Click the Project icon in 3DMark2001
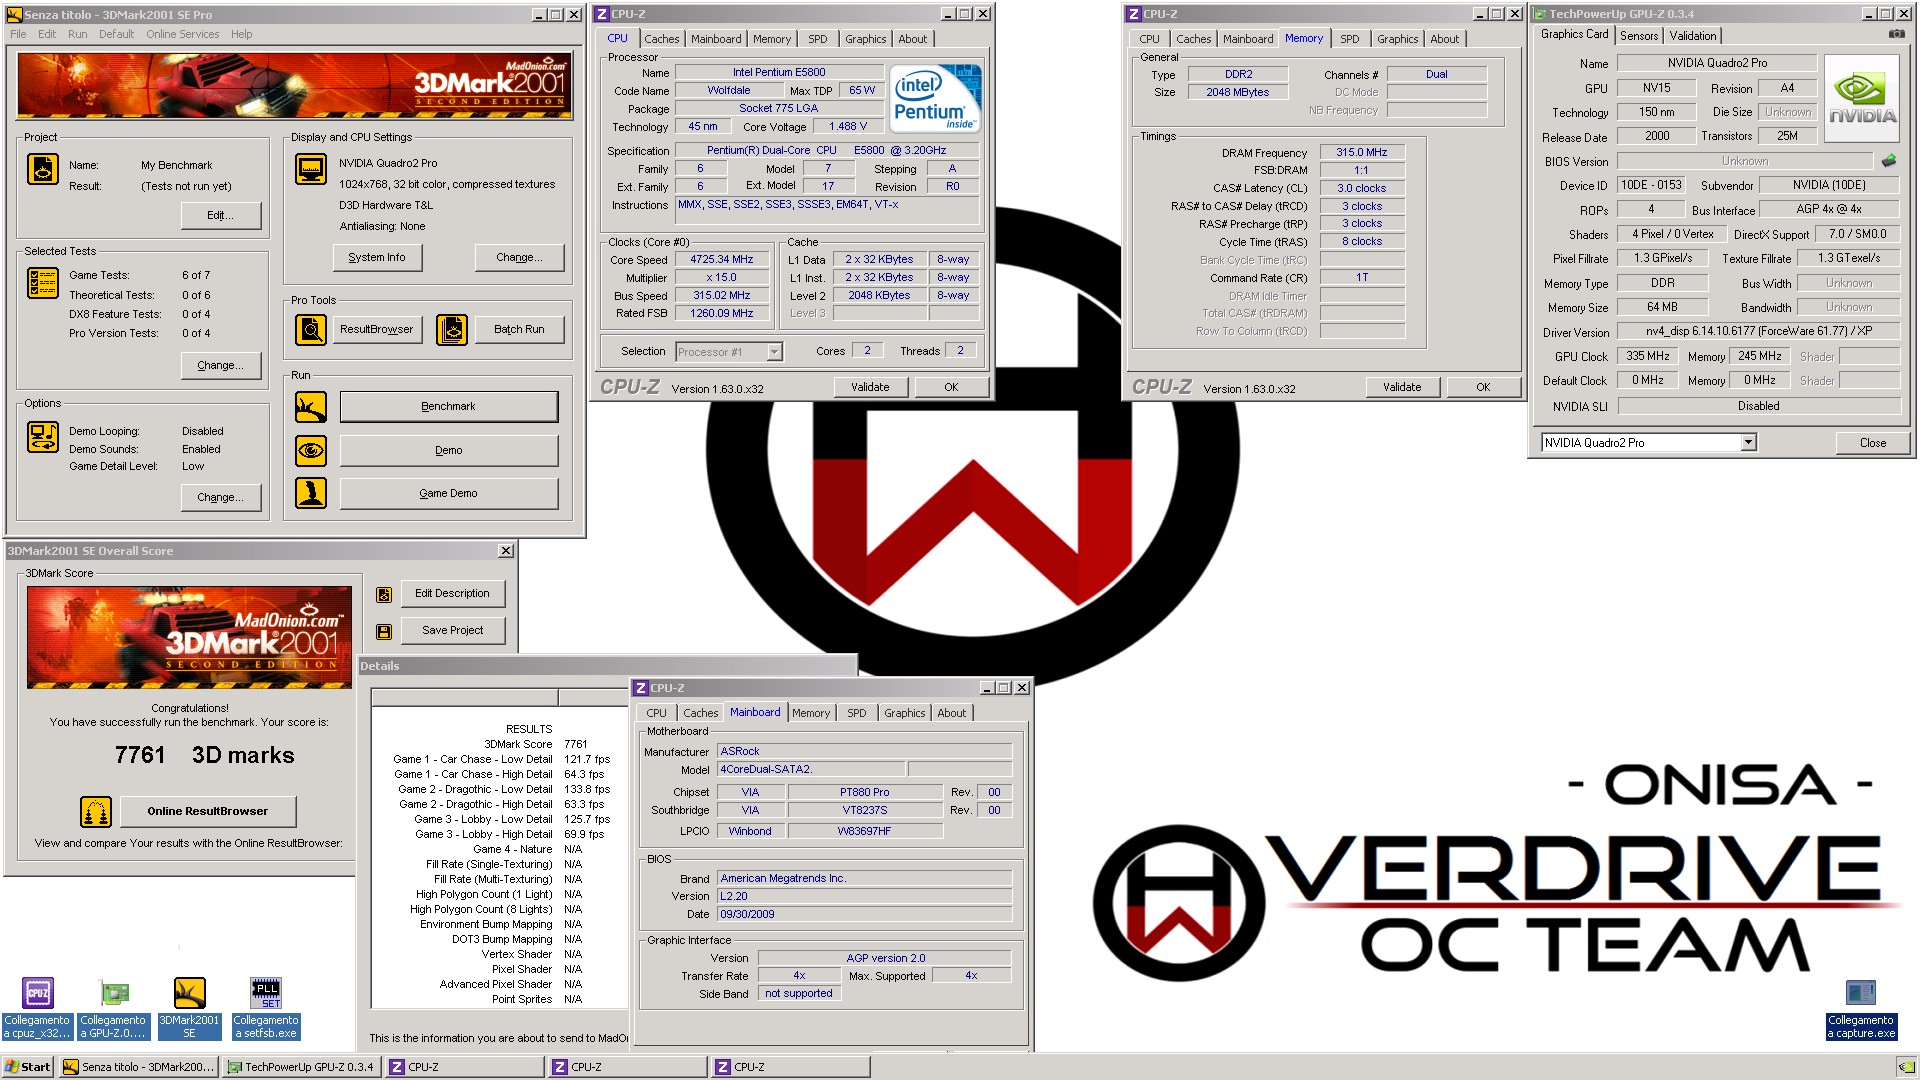Screen dimensions: 1920x1080 point(42,170)
